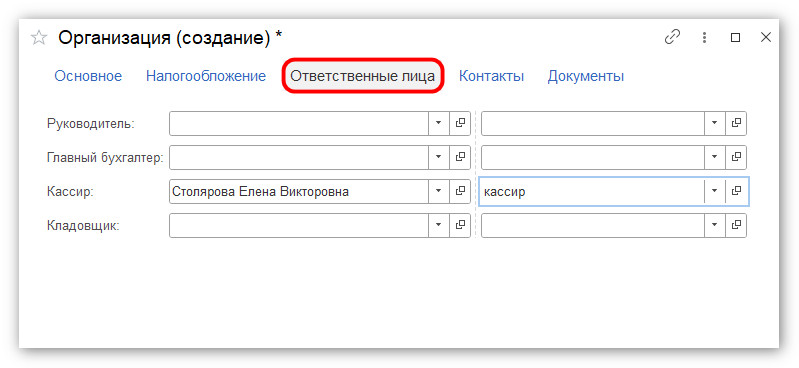Image resolution: width=799 pixels, height=368 pixels.
Task: Open Кладовщик position record icon
Action: [736, 225]
